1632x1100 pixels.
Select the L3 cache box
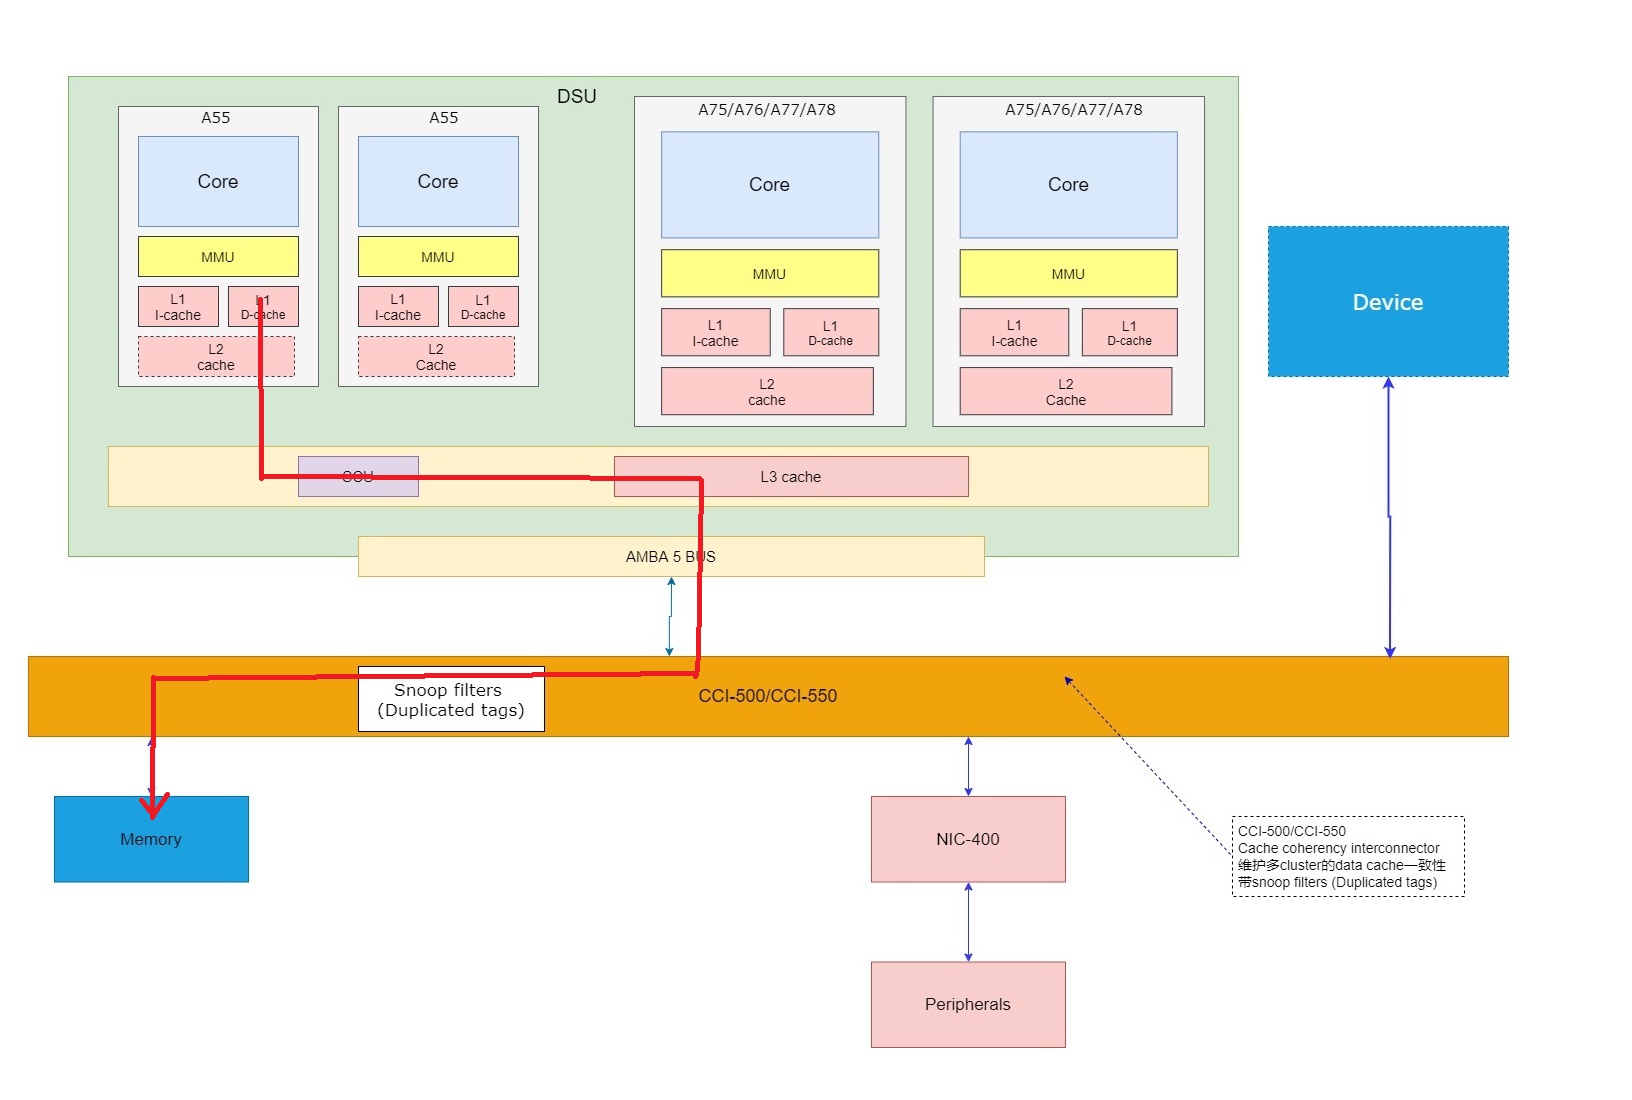791,477
